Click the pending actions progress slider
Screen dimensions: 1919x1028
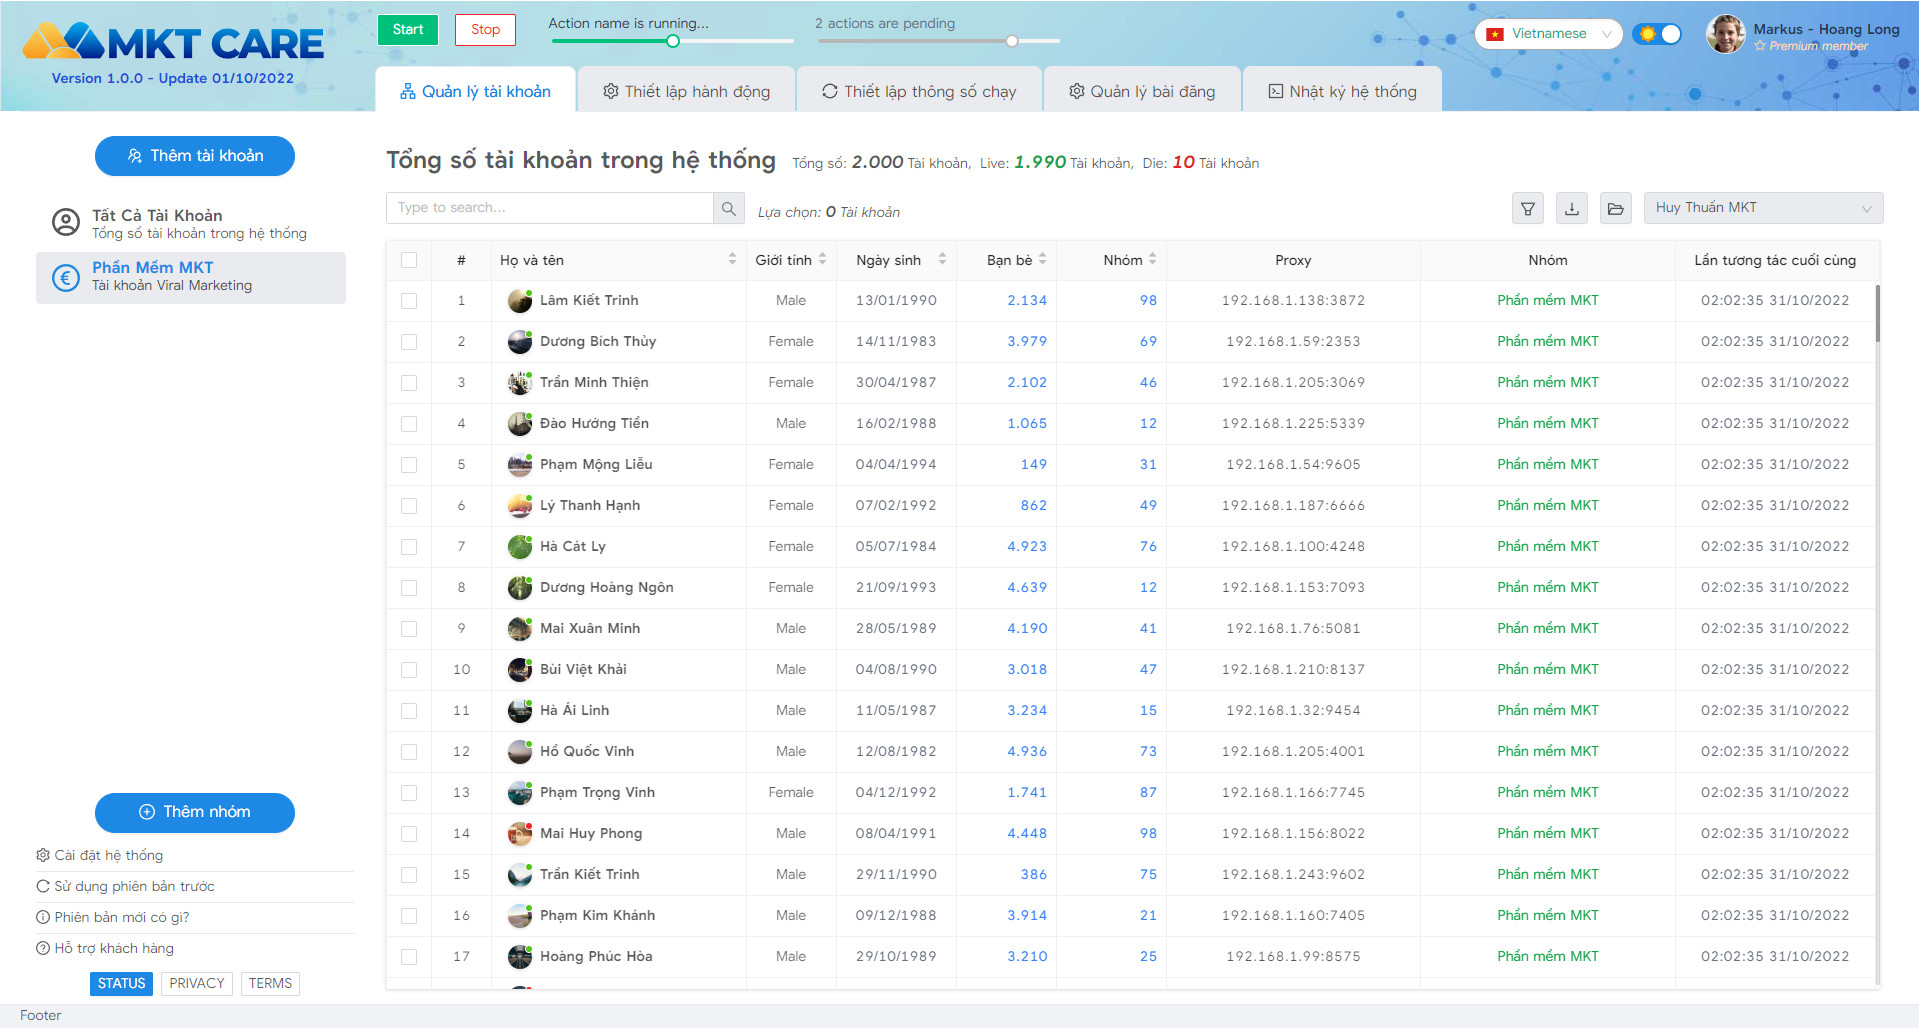(x=937, y=41)
